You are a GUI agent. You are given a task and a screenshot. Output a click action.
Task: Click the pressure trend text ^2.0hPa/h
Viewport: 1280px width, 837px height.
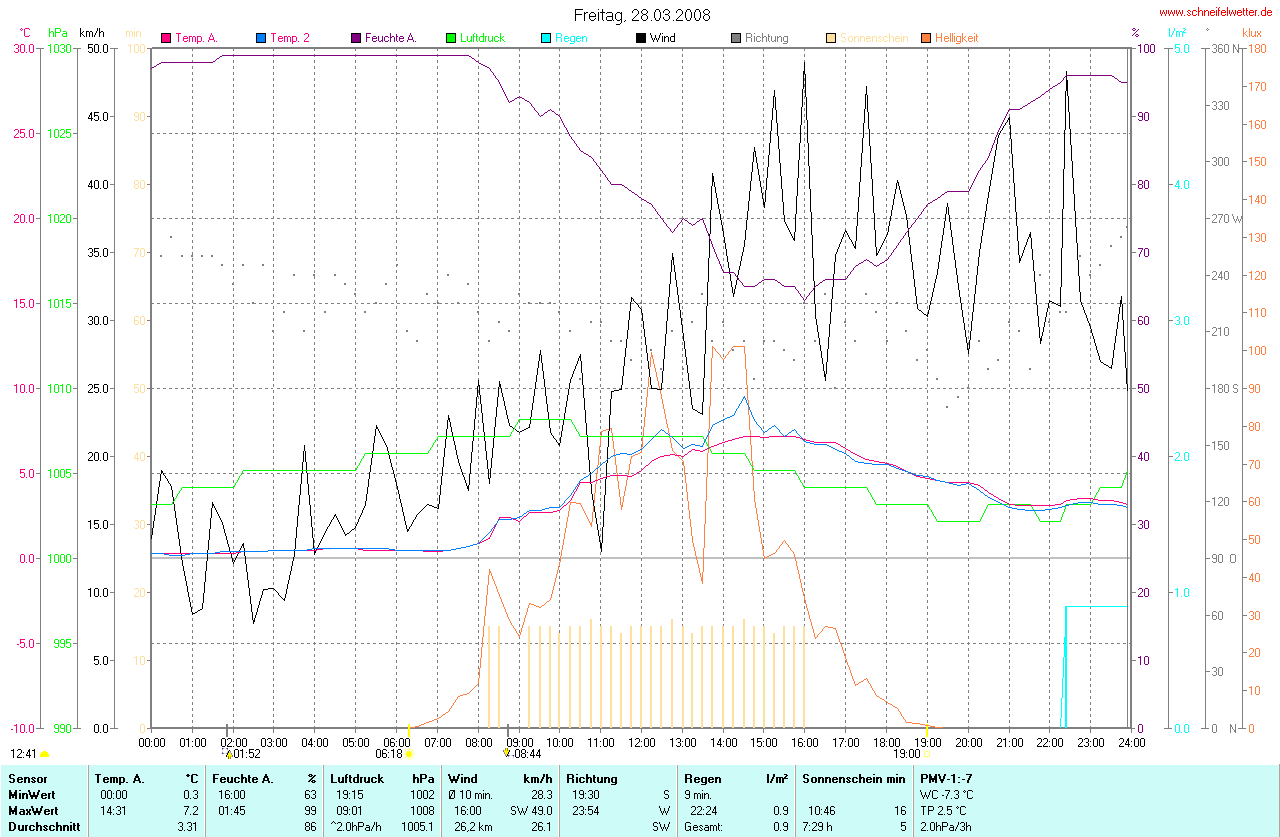click(x=358, y=827)
